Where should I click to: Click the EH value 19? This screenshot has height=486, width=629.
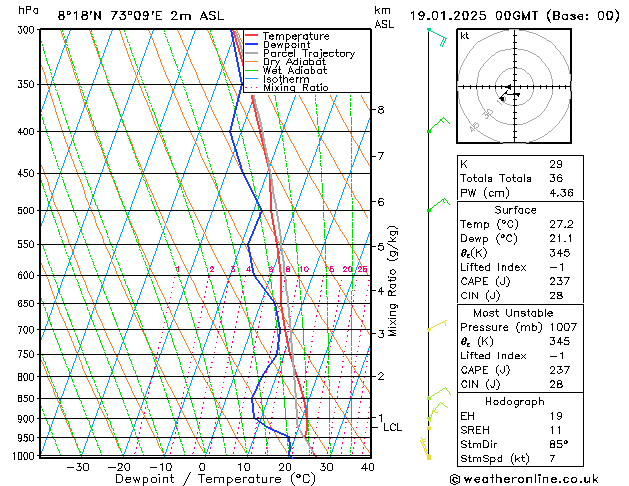(x=556, y=416)
